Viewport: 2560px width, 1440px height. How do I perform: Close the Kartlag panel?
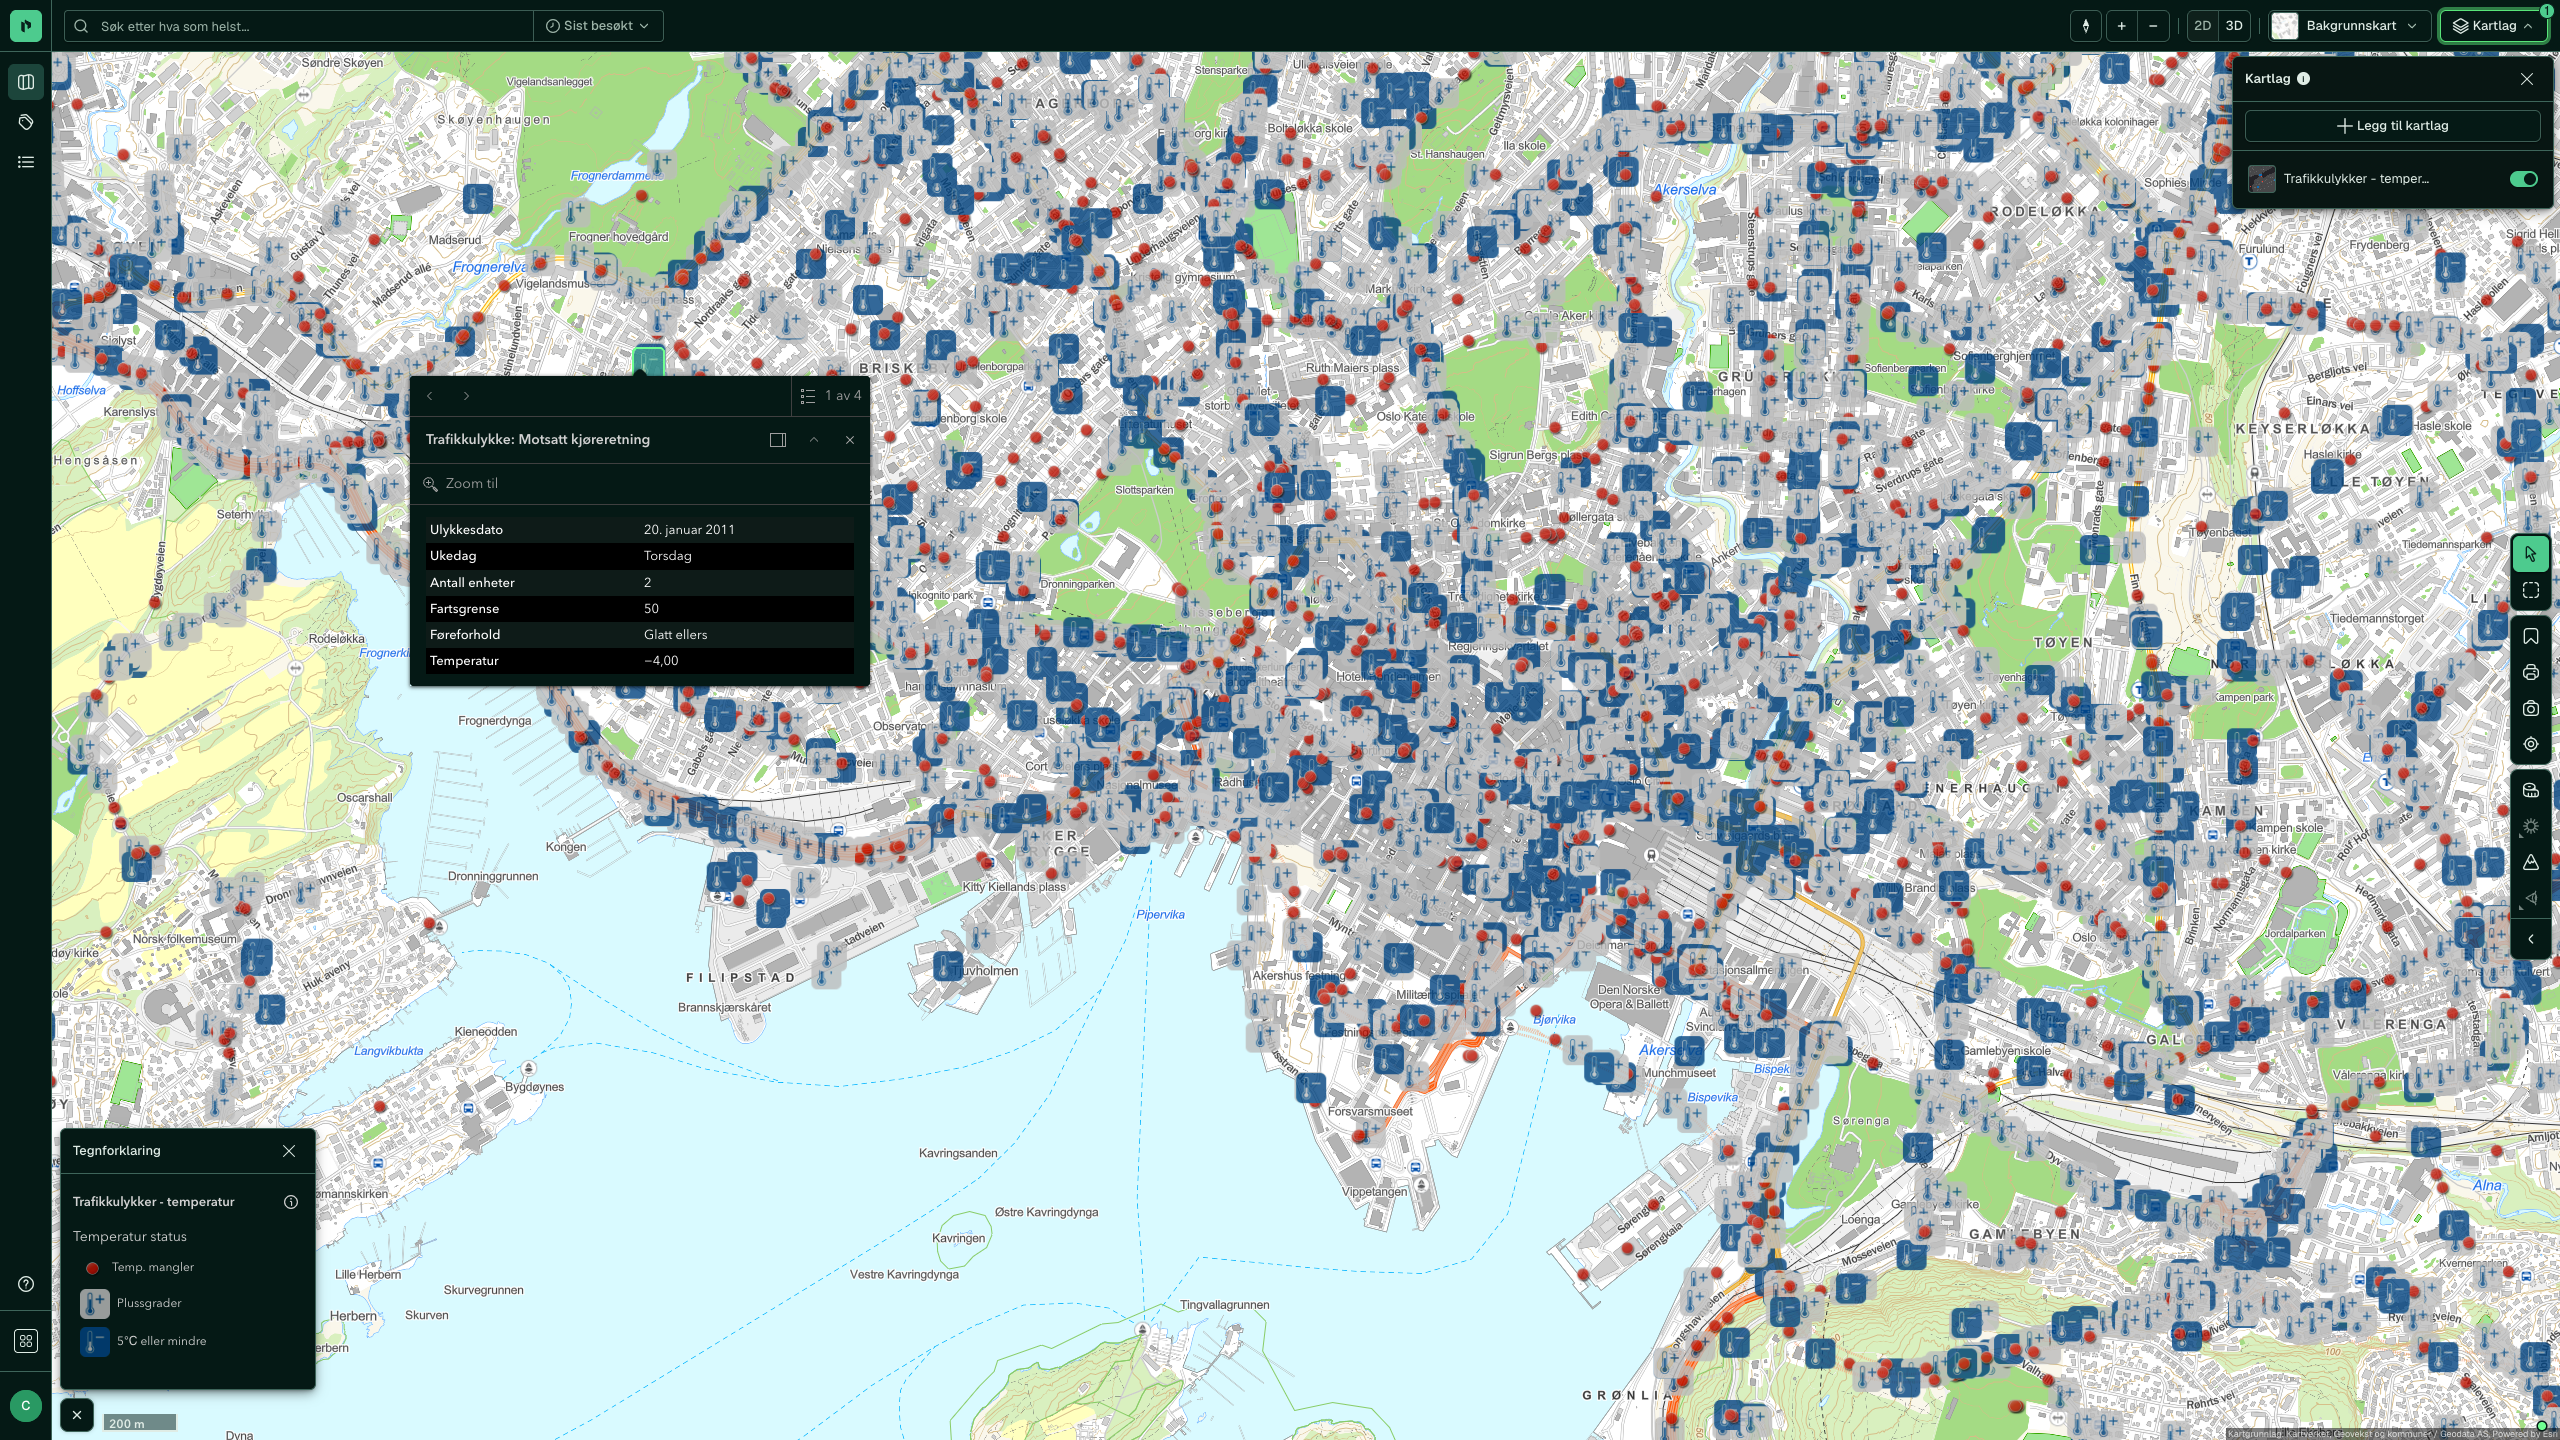[x=2526, y=79]
